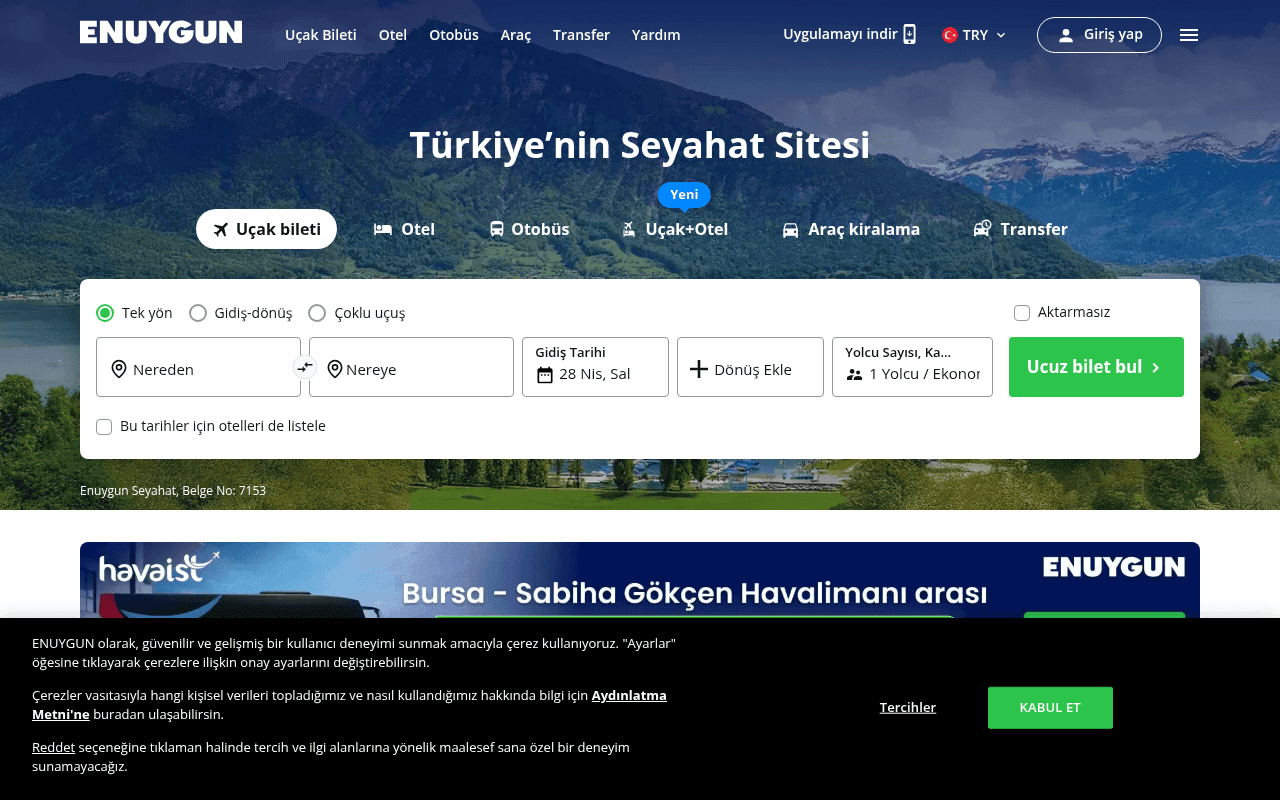Click the passengers icon in Yolcu Sayısı field
1280x800 pixels.
tap(854, 374)
